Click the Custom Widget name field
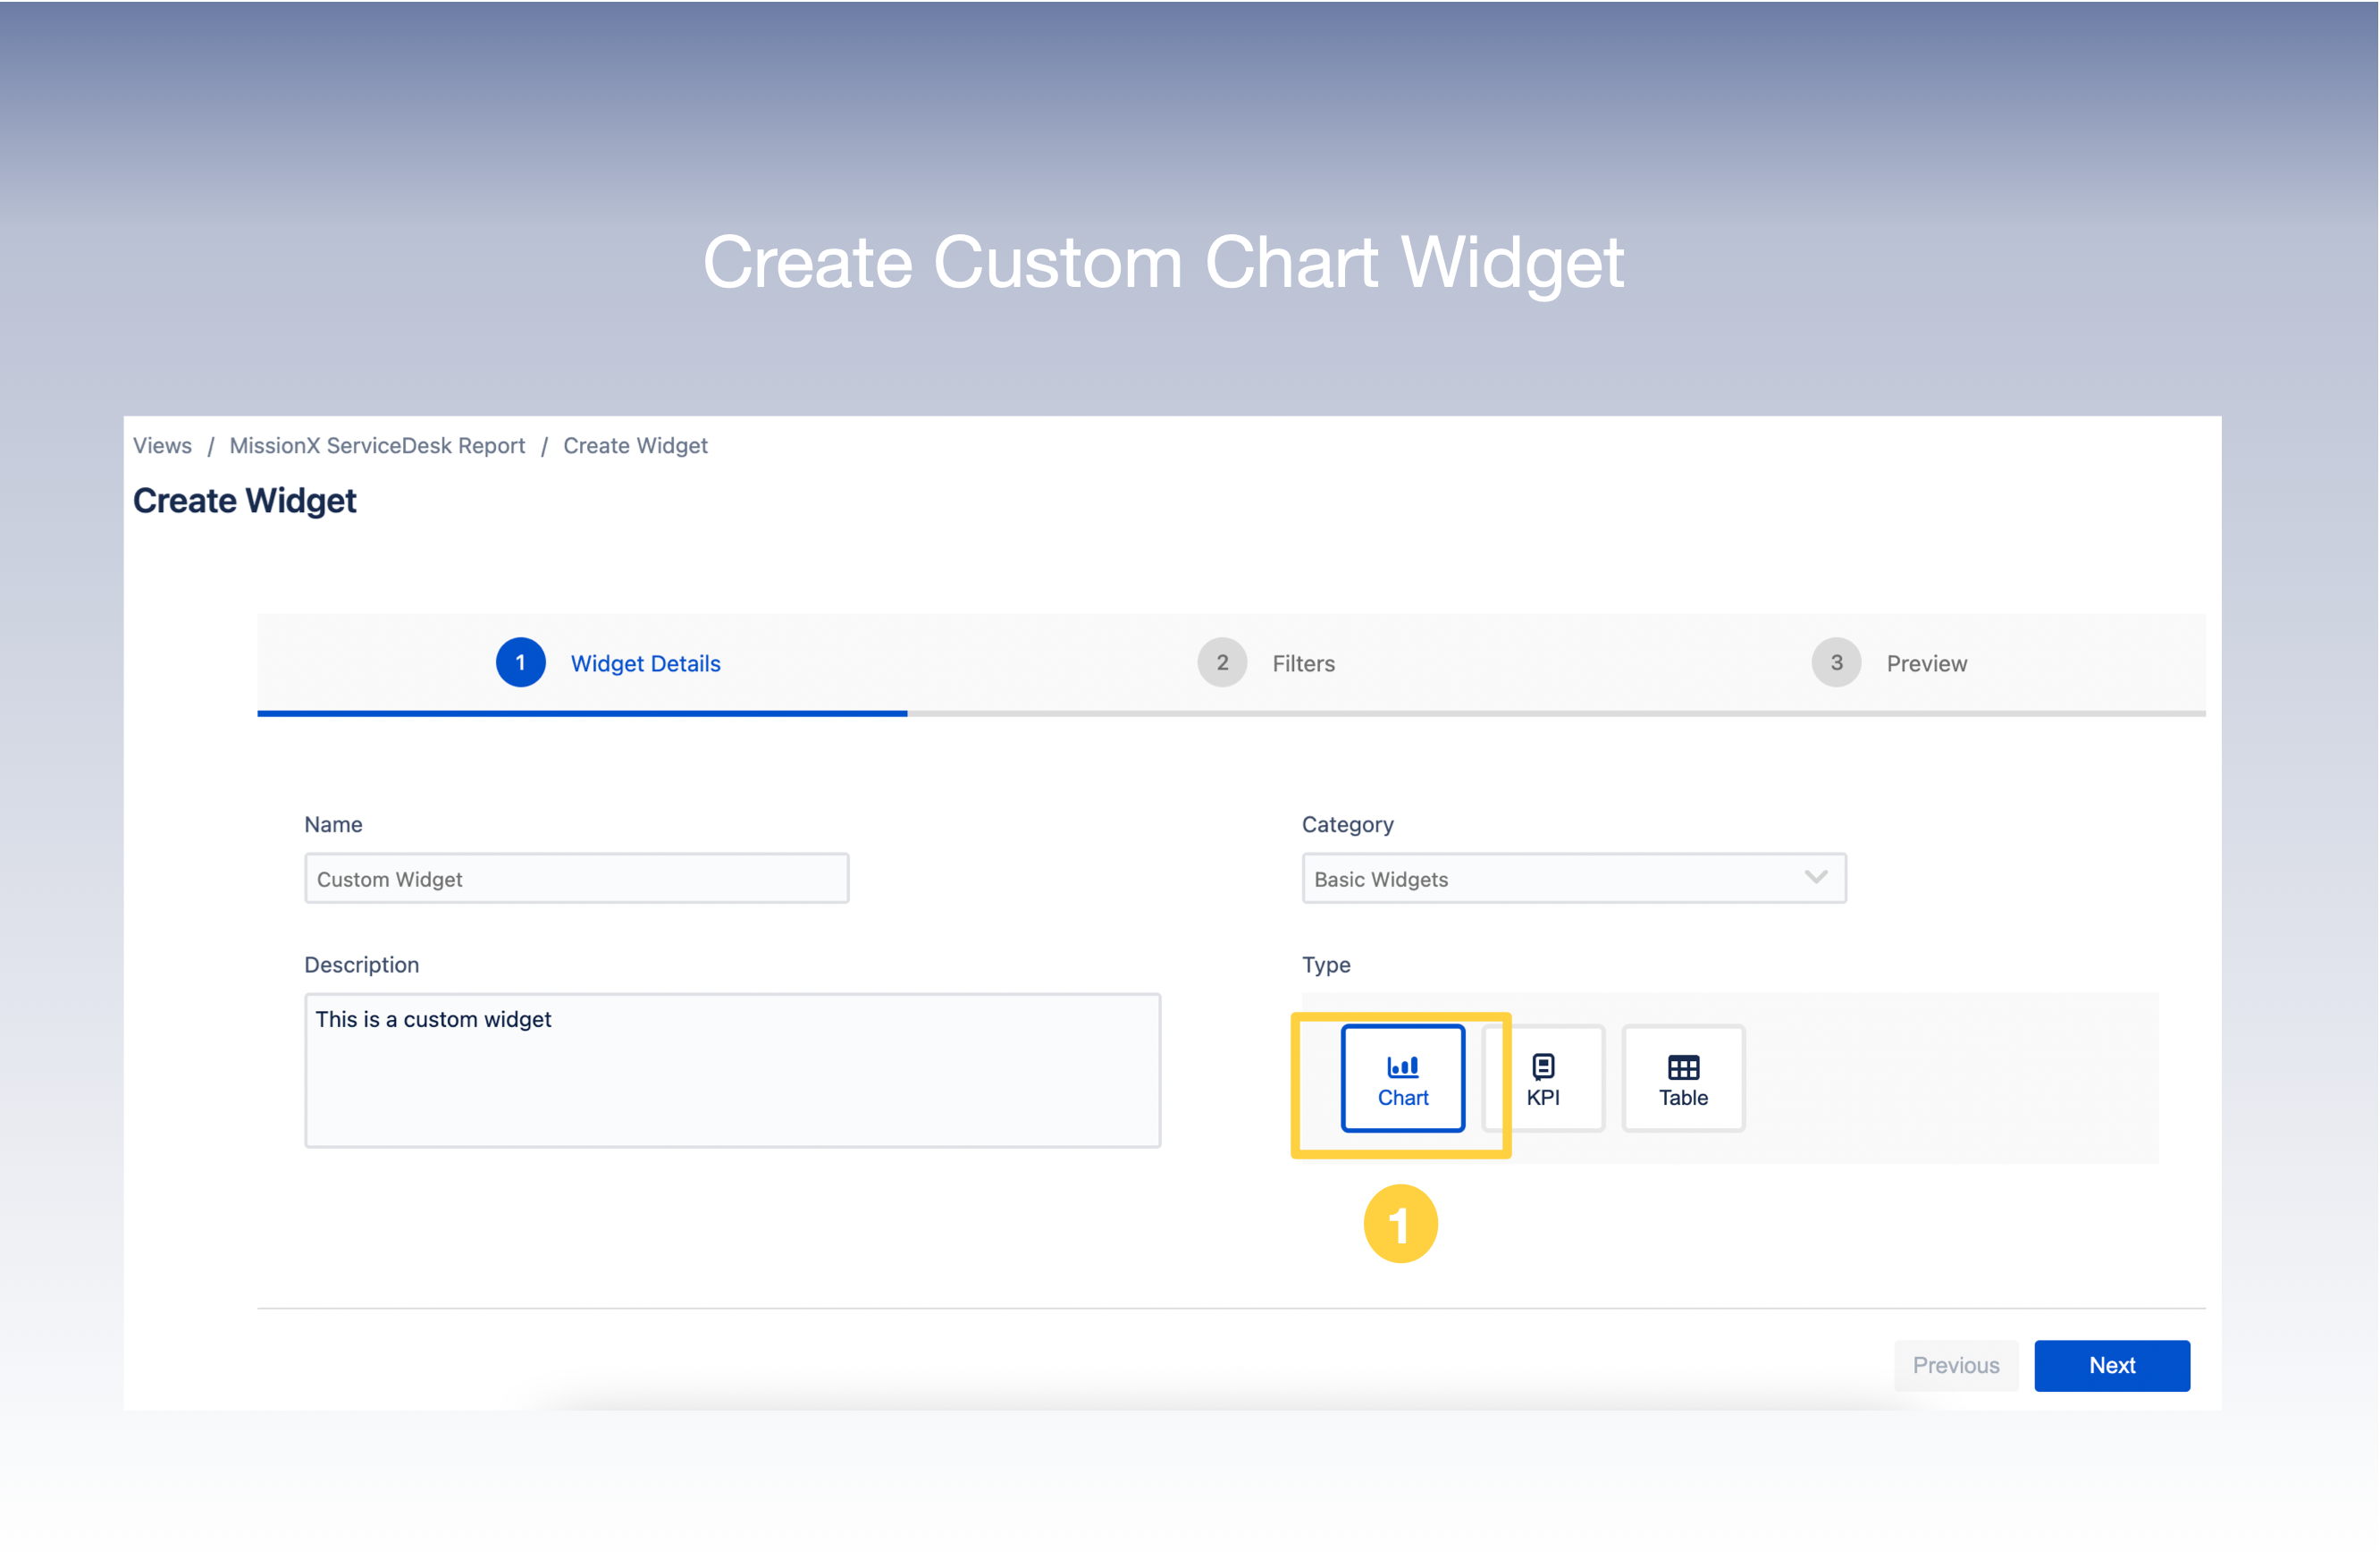The height and width of the screenshot is (1567, 2380). tap(576, 878)
